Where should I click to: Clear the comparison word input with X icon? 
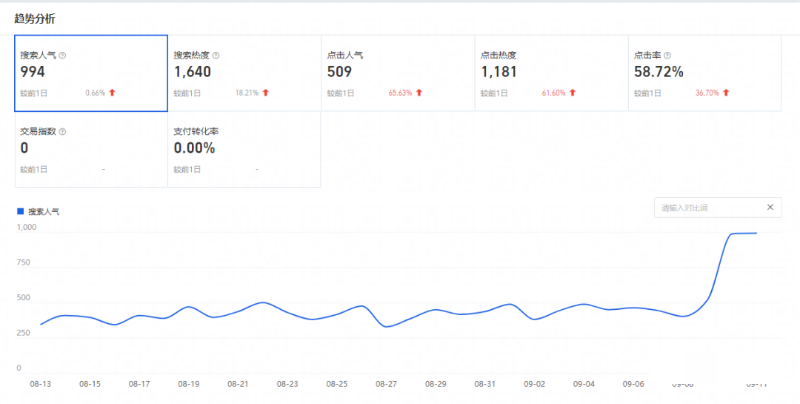click(x=769, y=207)
